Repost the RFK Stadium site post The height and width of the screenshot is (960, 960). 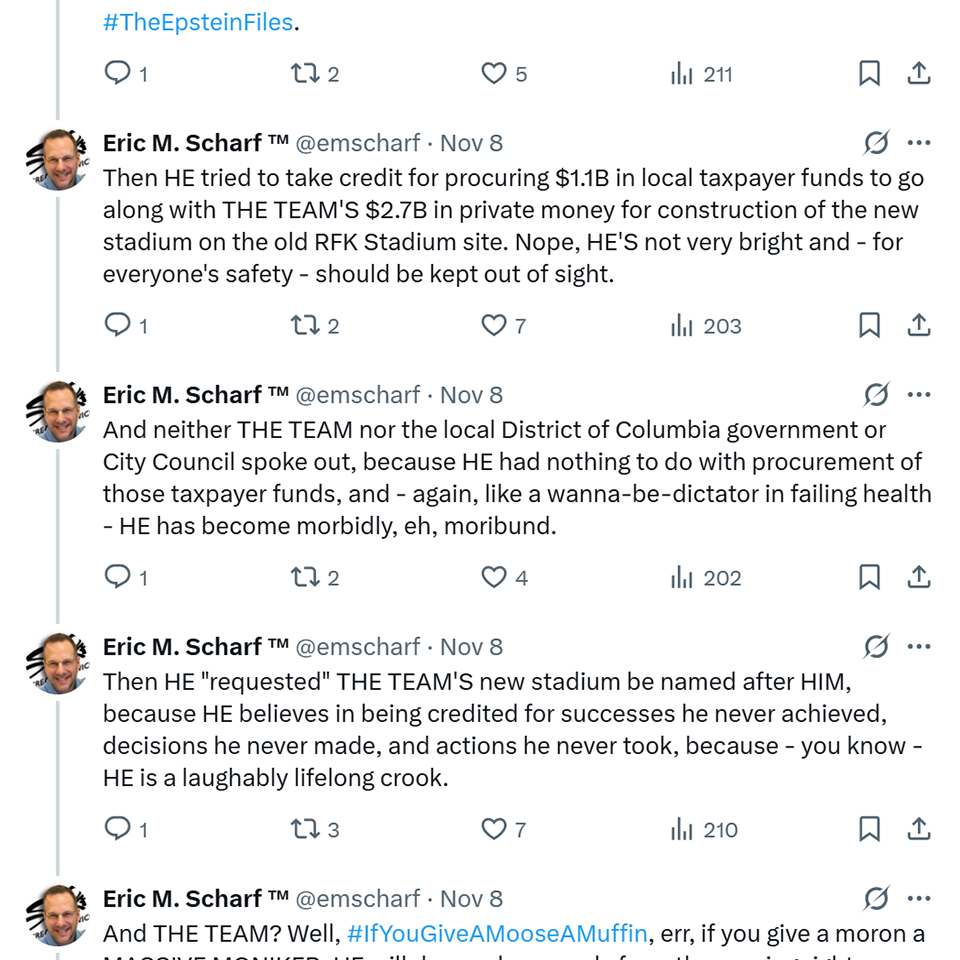(x=304, y=325)
